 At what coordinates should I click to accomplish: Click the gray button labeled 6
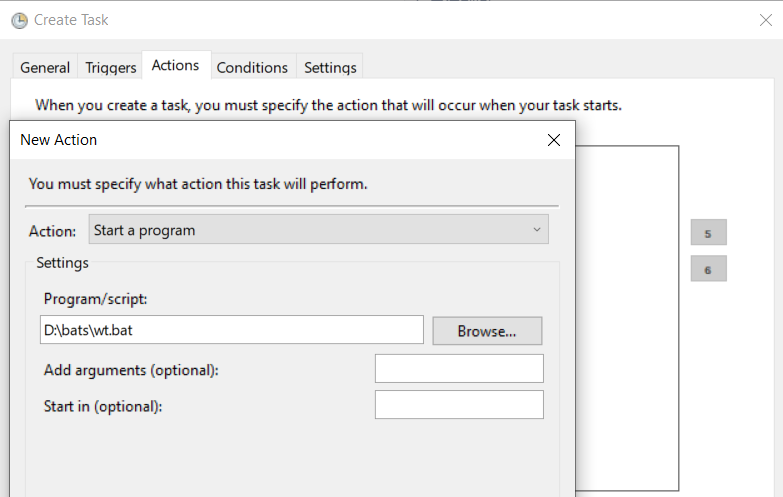coord(709,269)
